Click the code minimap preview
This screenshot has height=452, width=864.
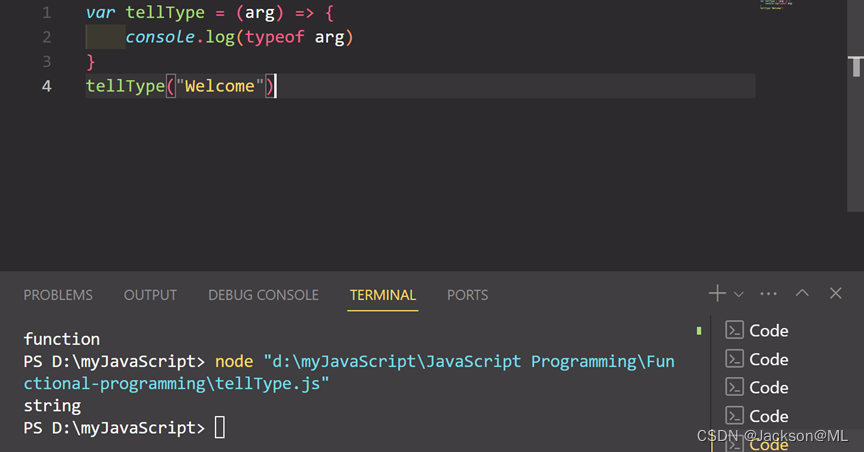(x=776, y=5)
